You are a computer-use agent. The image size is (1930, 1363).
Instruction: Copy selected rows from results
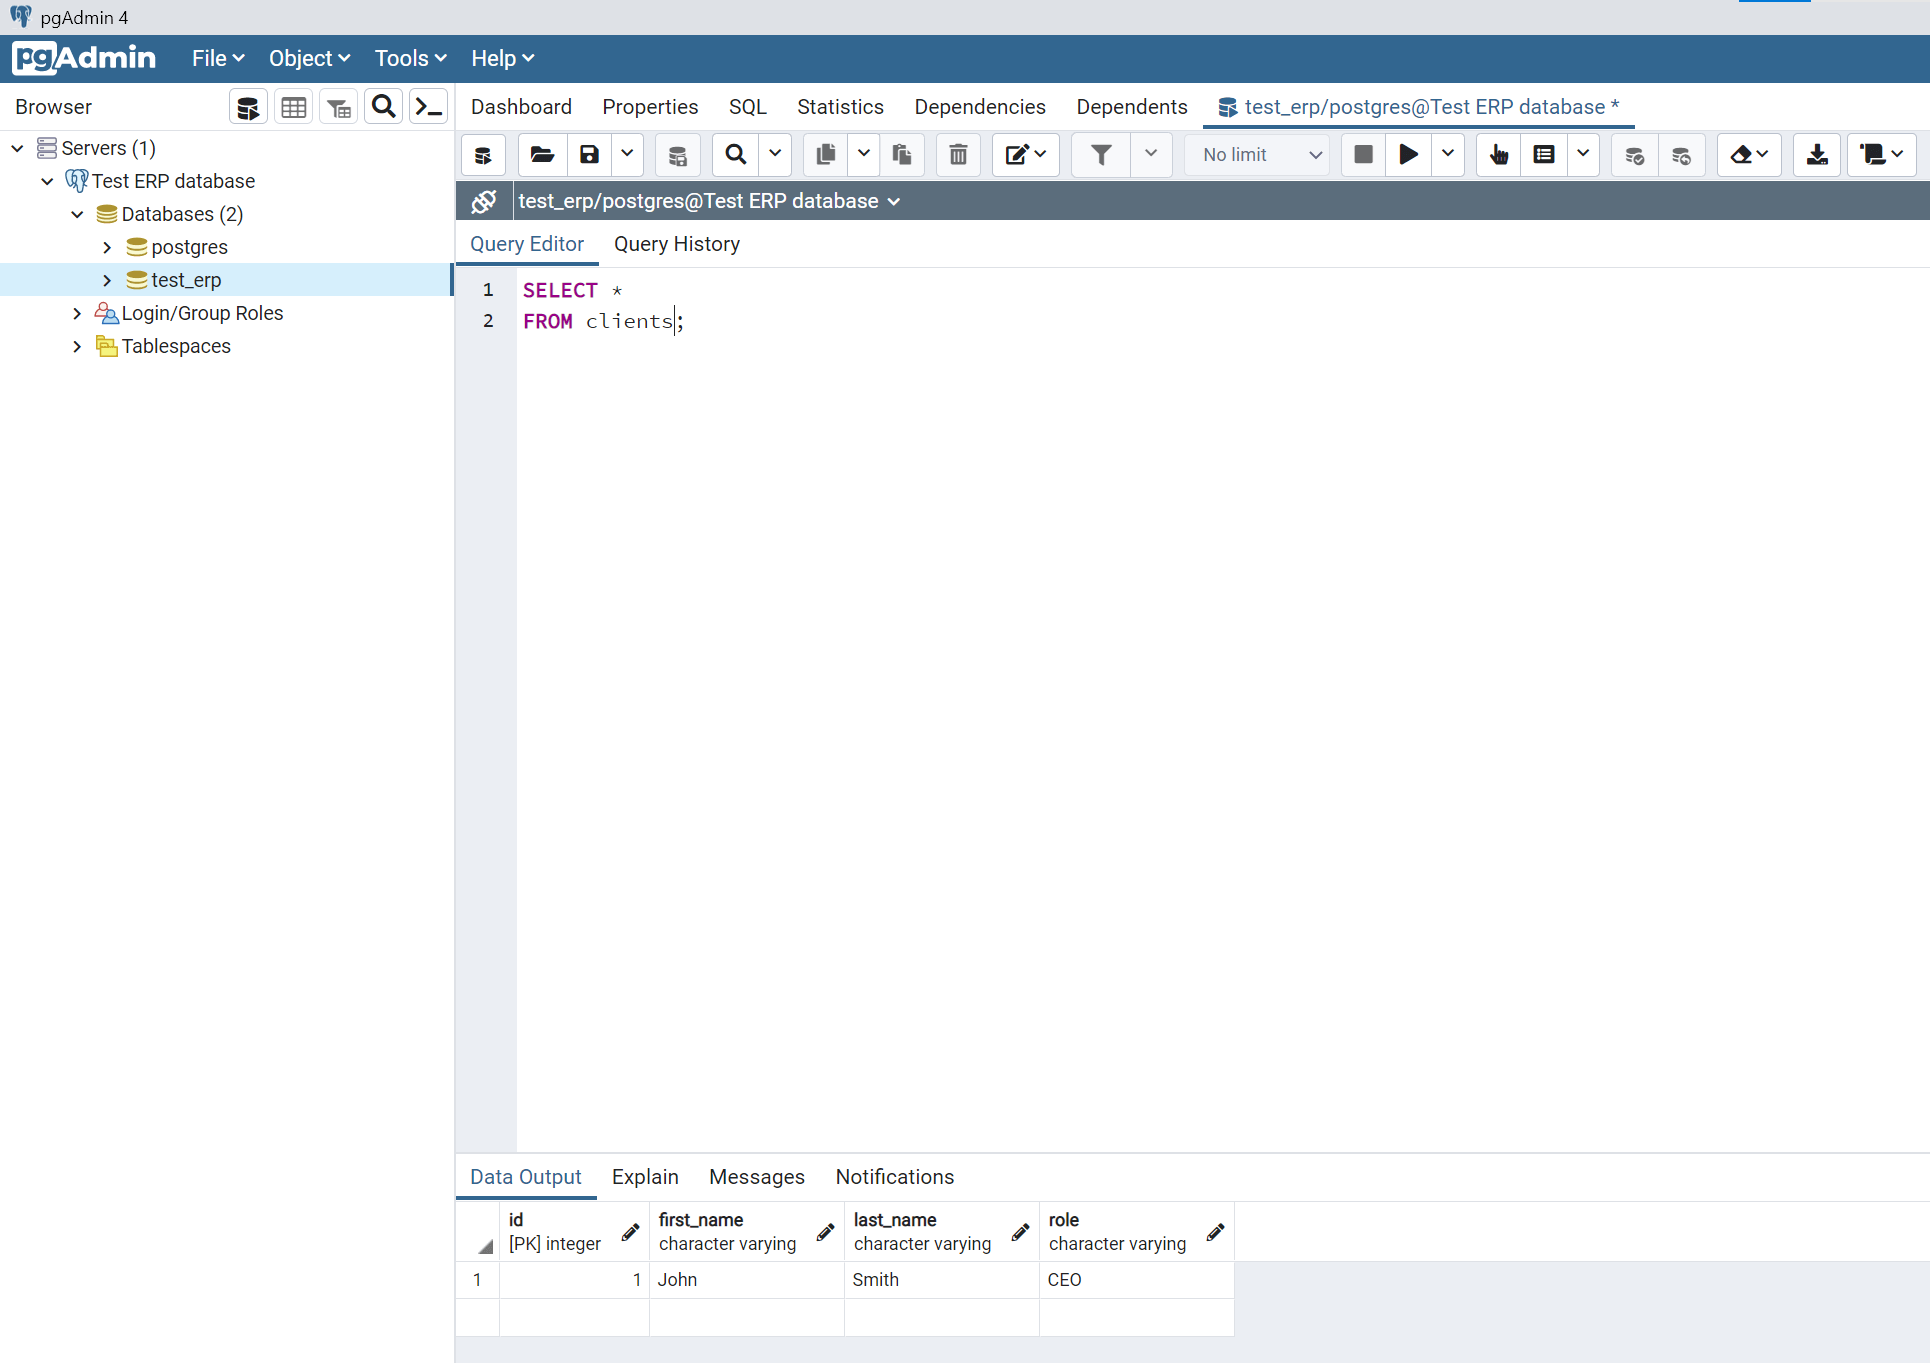click(825, 155)
